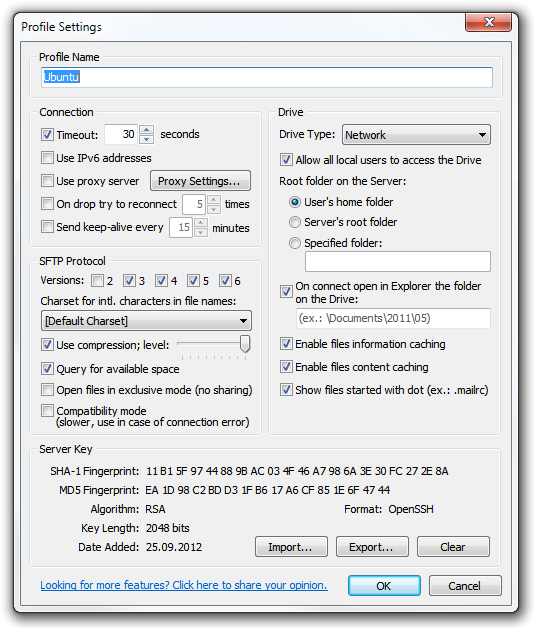Select Server's root folder option
The image size is (534, 628).
(x=295, y=222)
